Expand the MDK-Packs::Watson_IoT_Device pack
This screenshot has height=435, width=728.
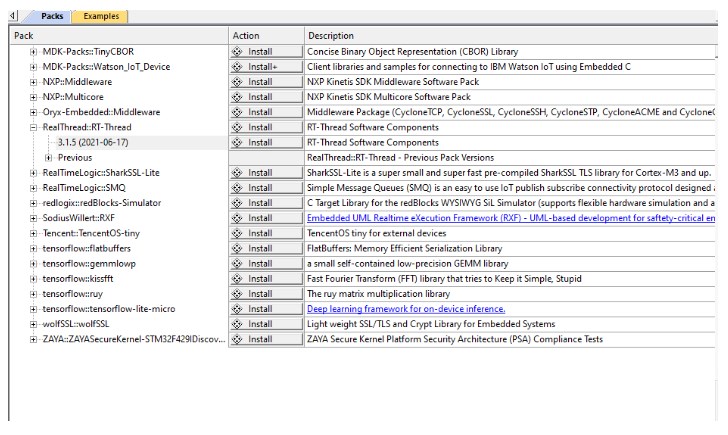click(33, 67)
